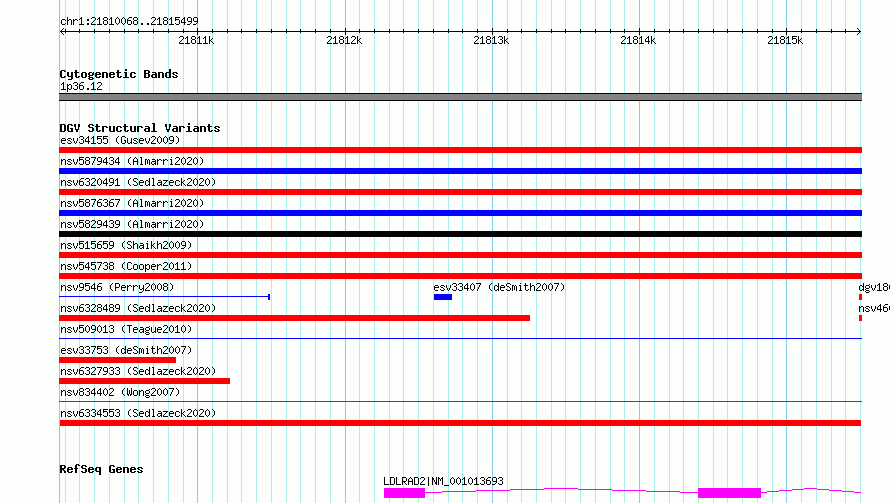The width and height of the screenshot is (890, 503).
Task: Open the nsv6320491 (Sedlazeck2020) label
Action: (138, 182)
